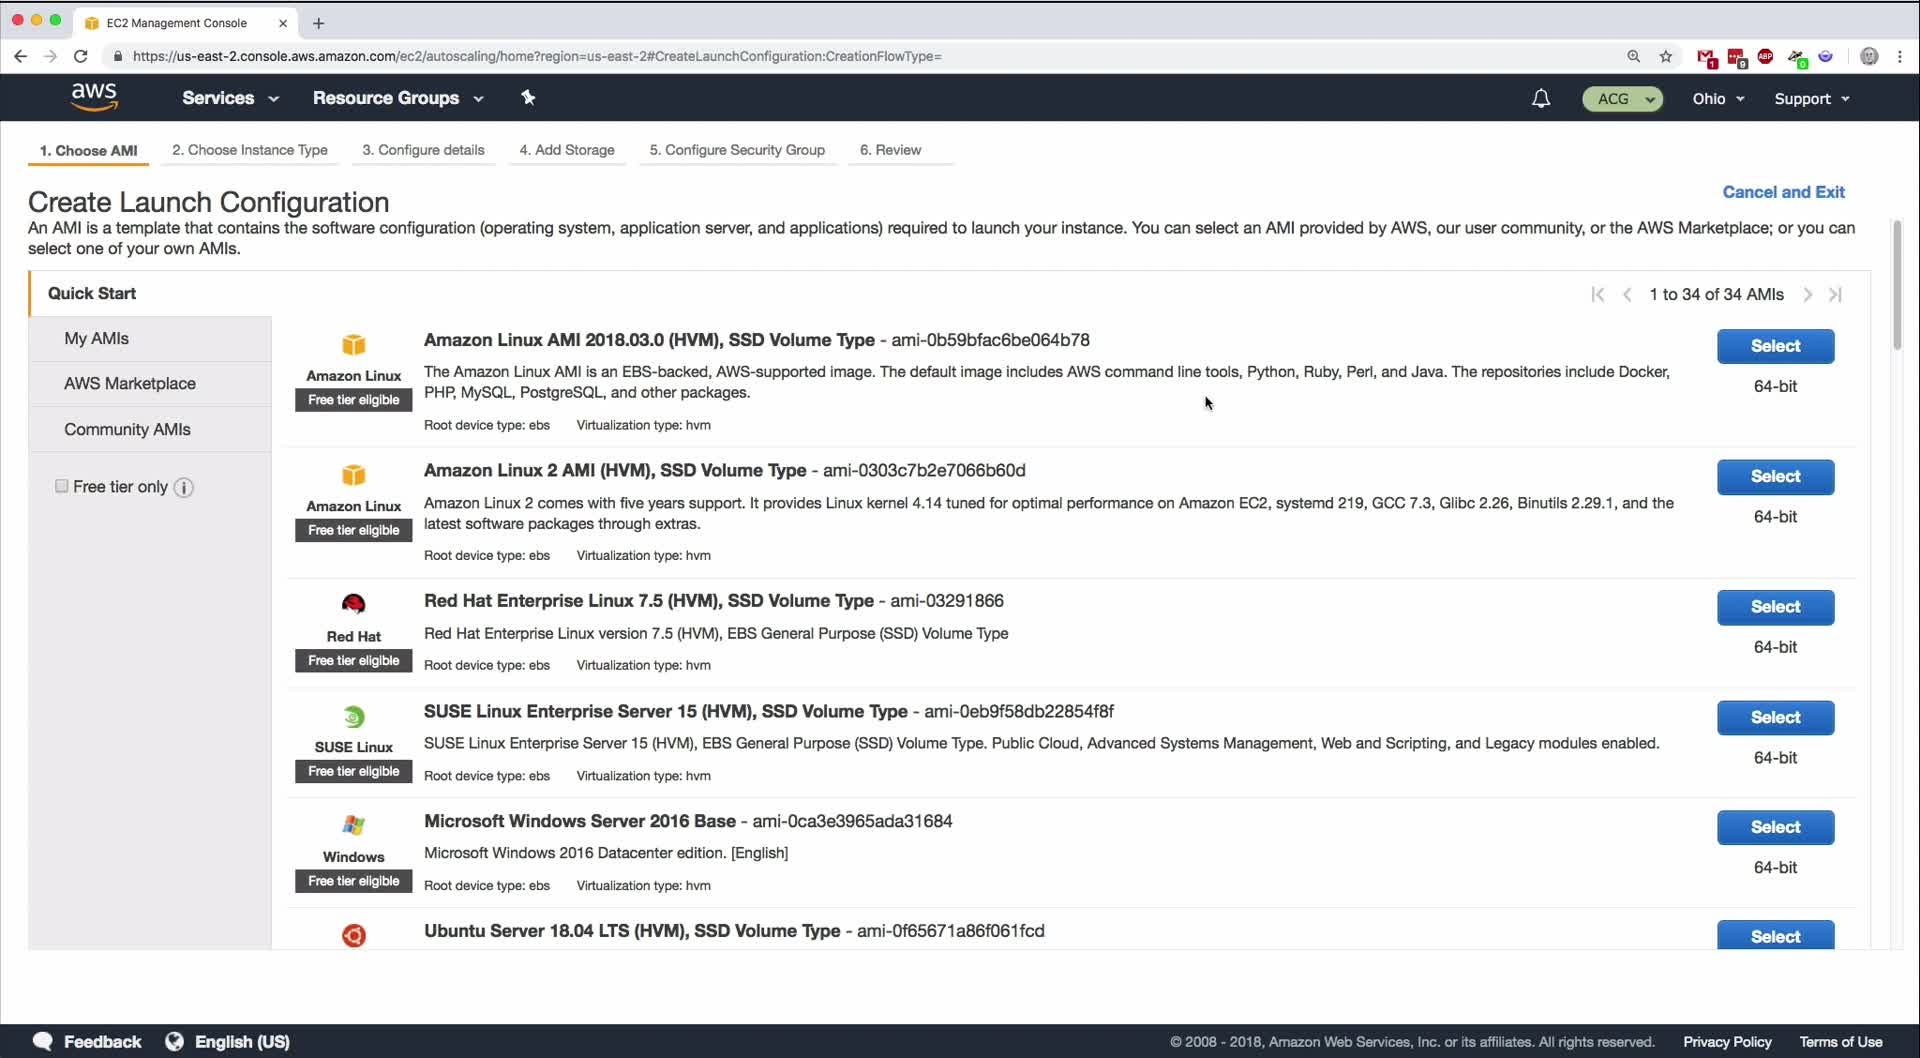Go forward using browser forward arrow
This screenshot has width=1920, height=1058.
[50, 56]
